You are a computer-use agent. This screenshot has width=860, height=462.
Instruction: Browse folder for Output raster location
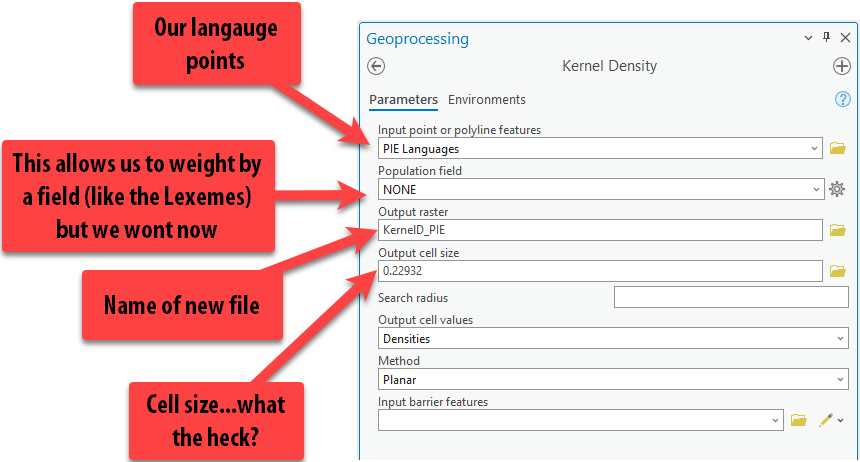838,231
